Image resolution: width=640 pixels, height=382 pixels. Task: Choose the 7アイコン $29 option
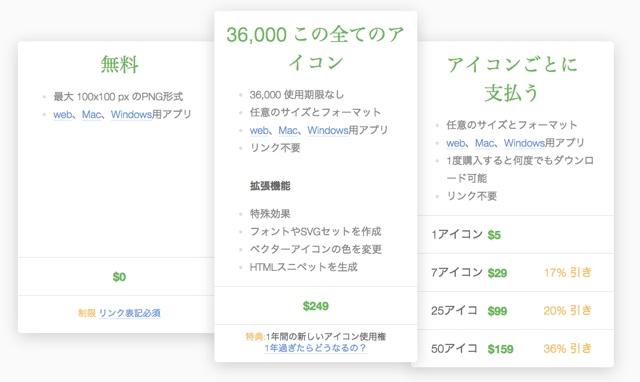click(516, 273)
